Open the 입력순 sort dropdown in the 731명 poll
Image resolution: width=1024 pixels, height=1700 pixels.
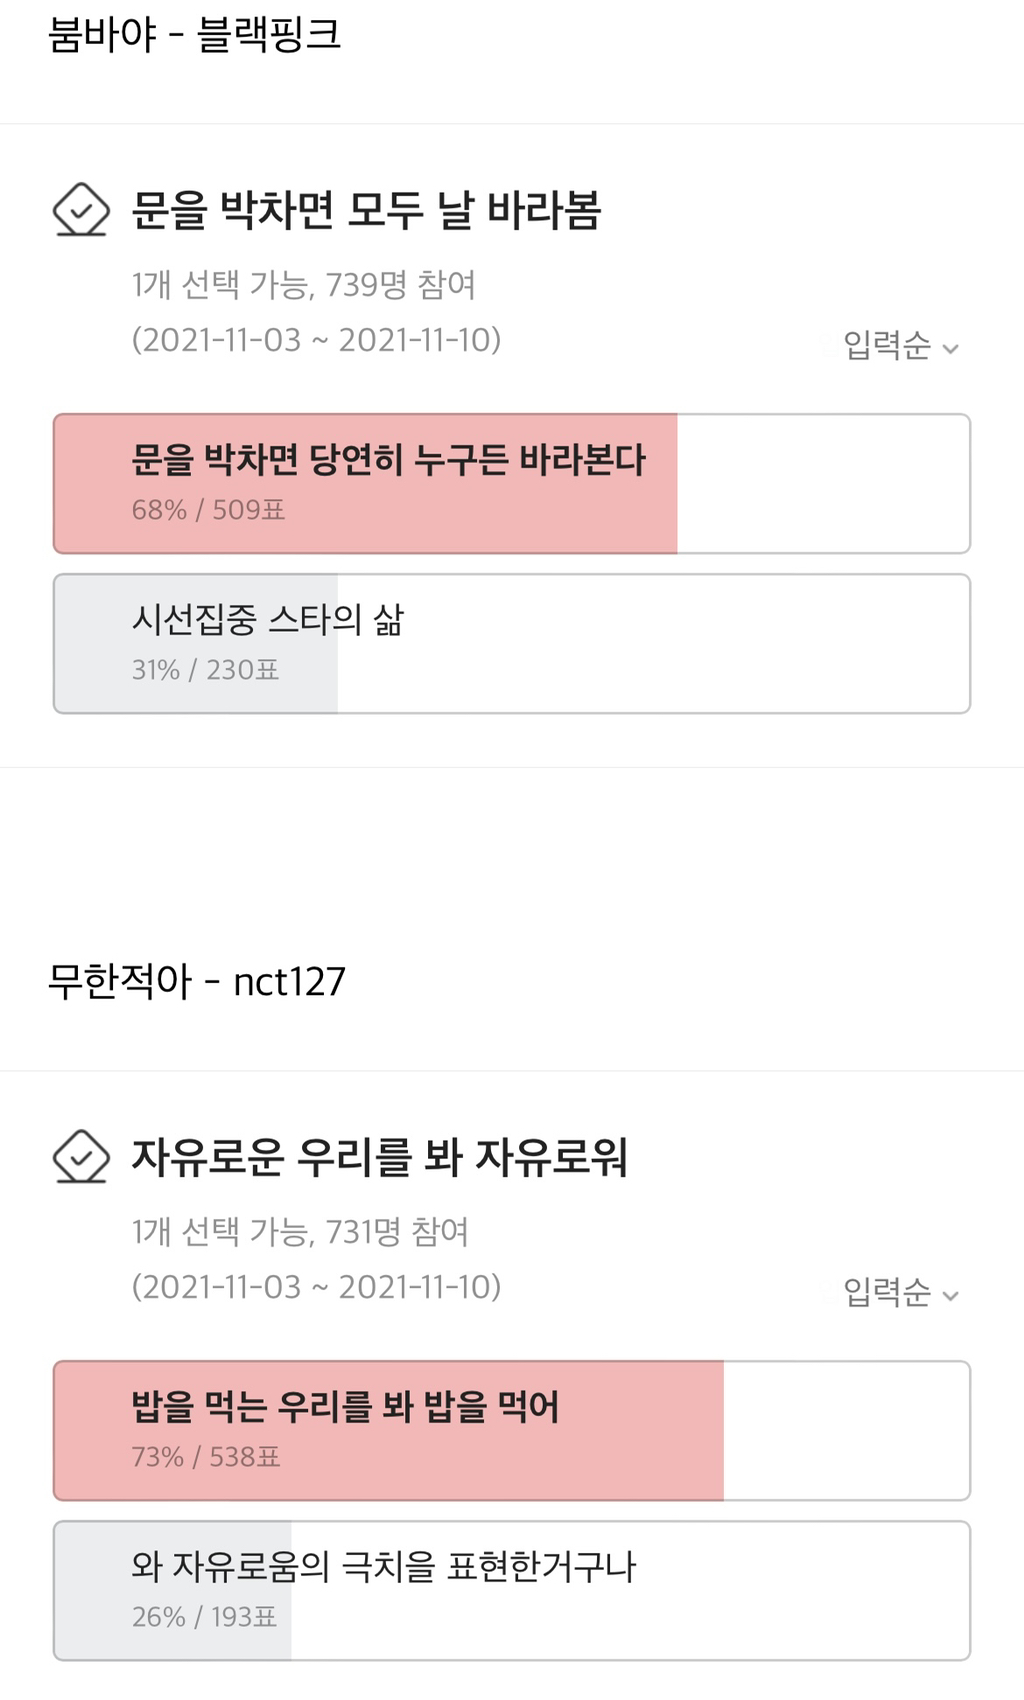point(900,1293)
